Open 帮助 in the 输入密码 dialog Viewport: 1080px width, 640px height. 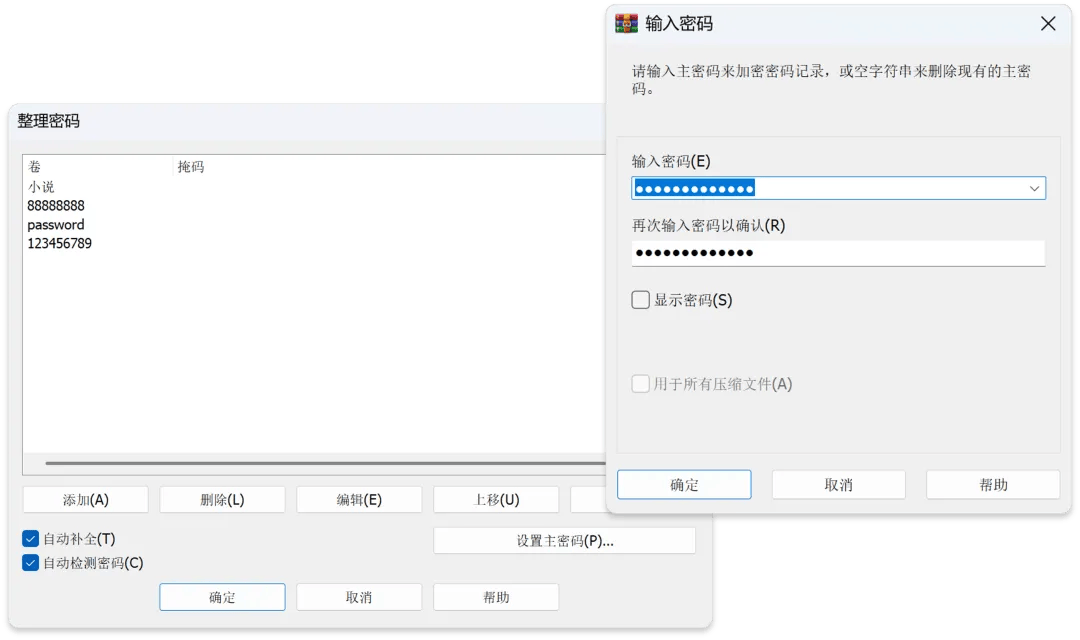992,485
